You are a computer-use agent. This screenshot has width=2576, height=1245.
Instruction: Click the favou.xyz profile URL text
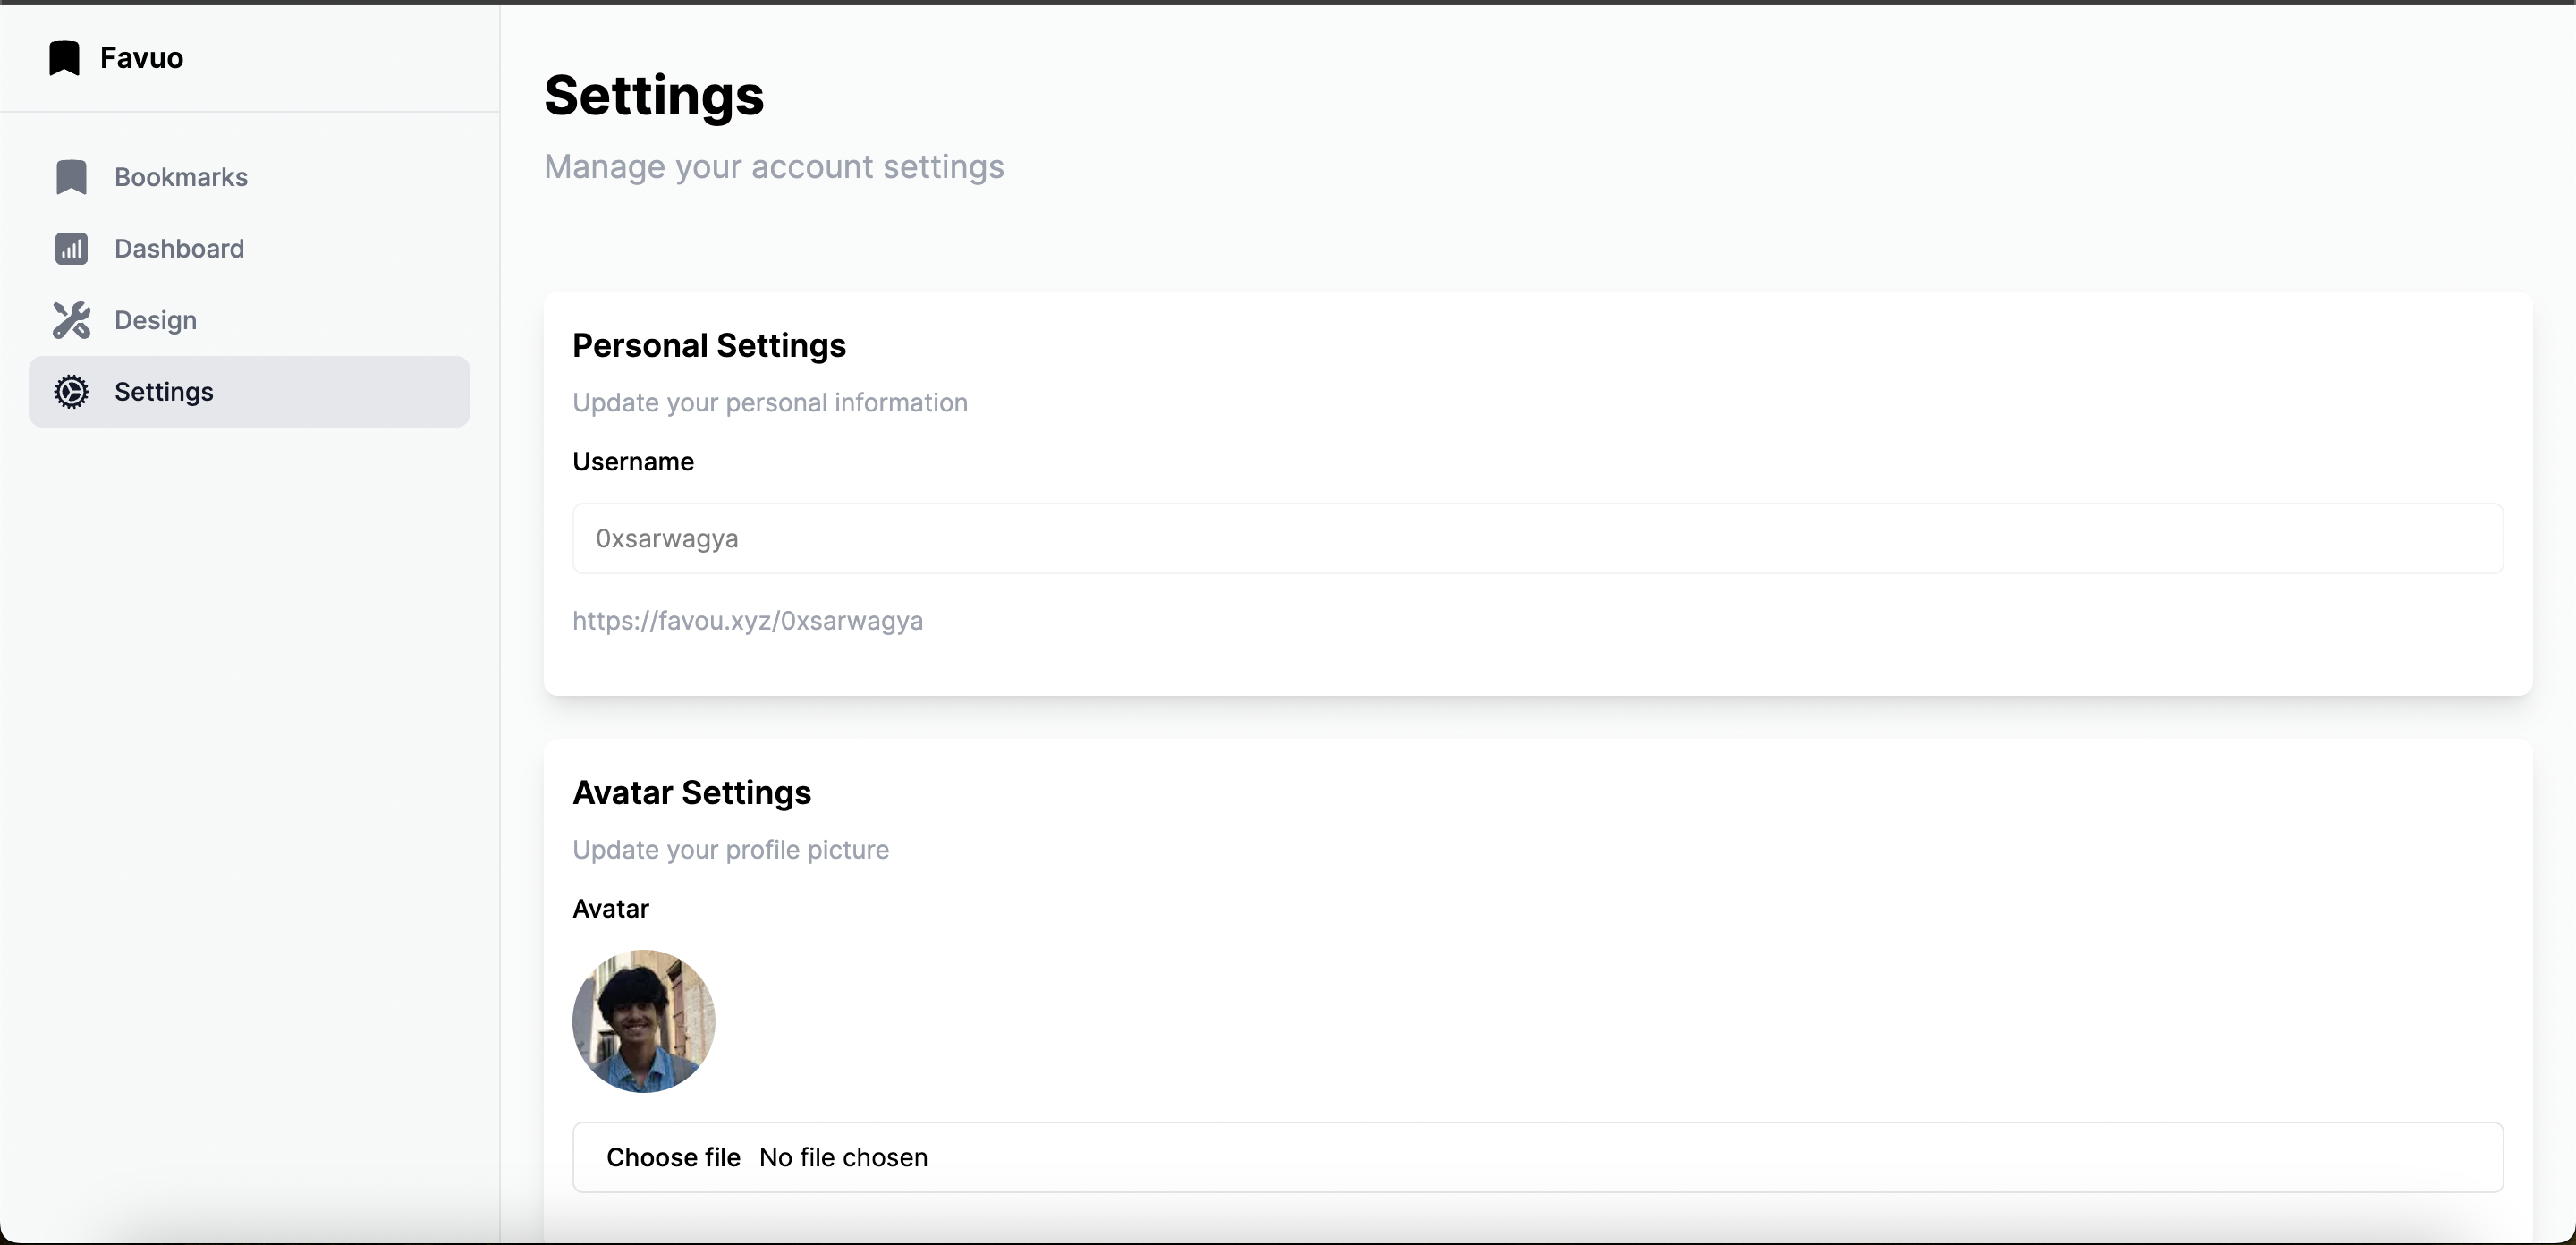click(x=747, y=621)
